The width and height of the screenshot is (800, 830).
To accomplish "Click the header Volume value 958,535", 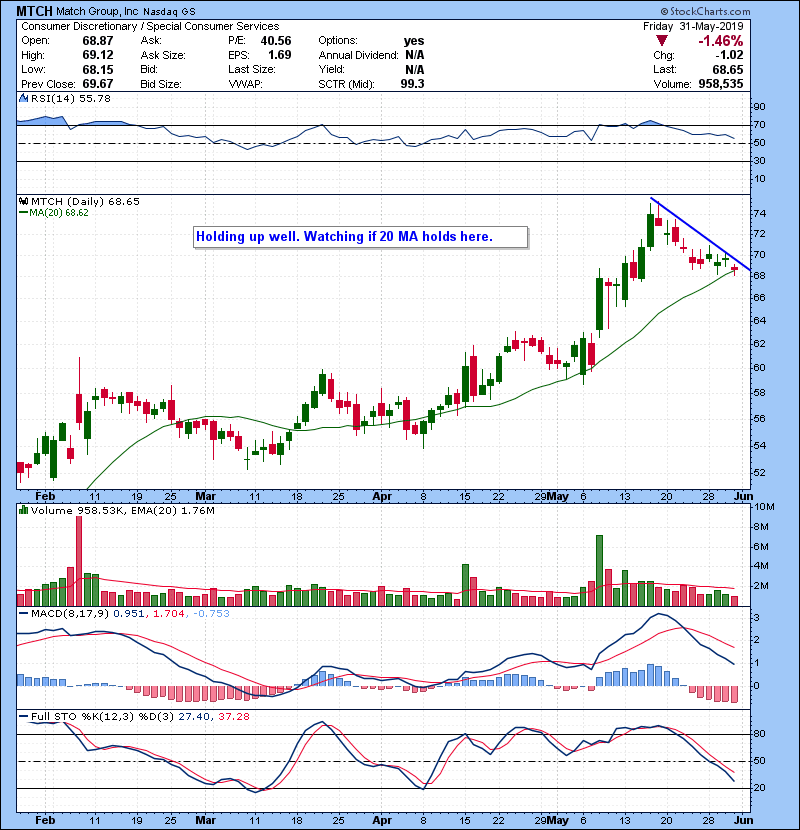I will point(721,84).
